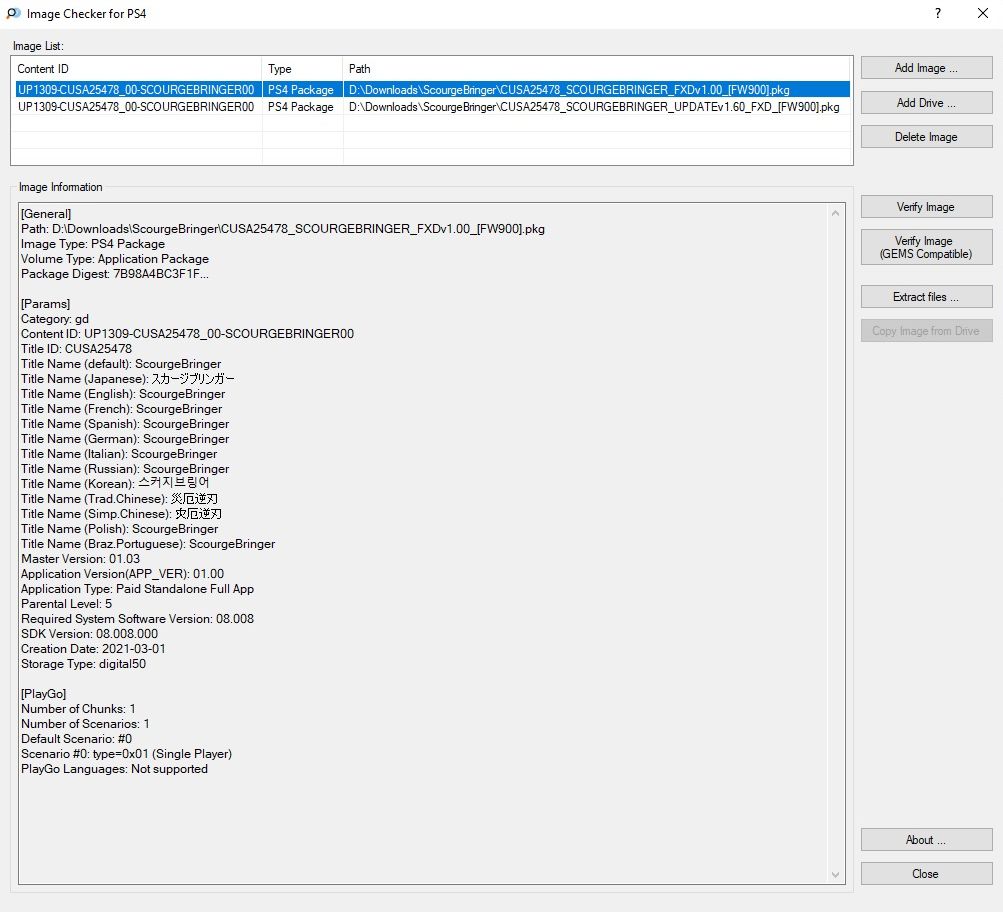Viewport: 1003px width, 912px height.
Task: Click the question mark help button
Action: pyautogui.click(x=937, y=14)
